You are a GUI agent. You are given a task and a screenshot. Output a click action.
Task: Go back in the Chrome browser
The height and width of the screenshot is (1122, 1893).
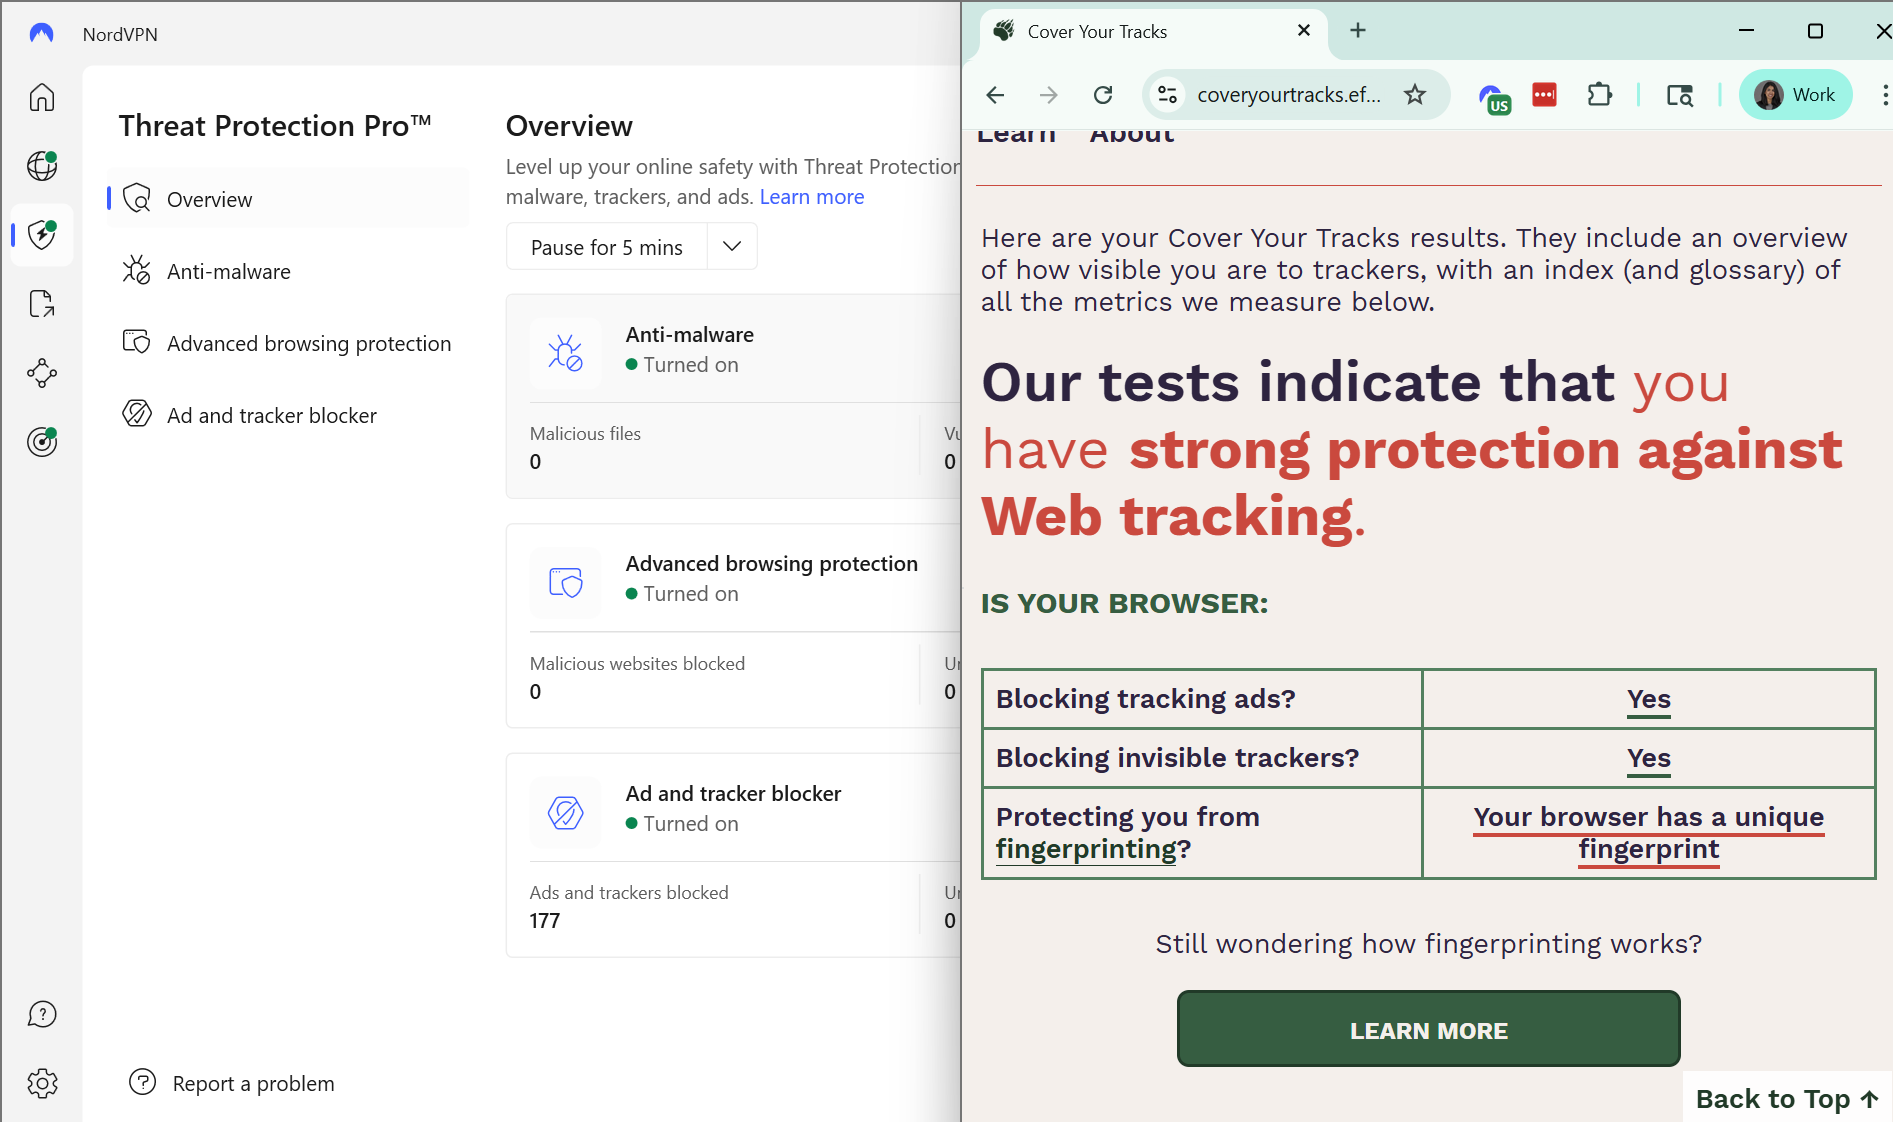pos(995,95)
